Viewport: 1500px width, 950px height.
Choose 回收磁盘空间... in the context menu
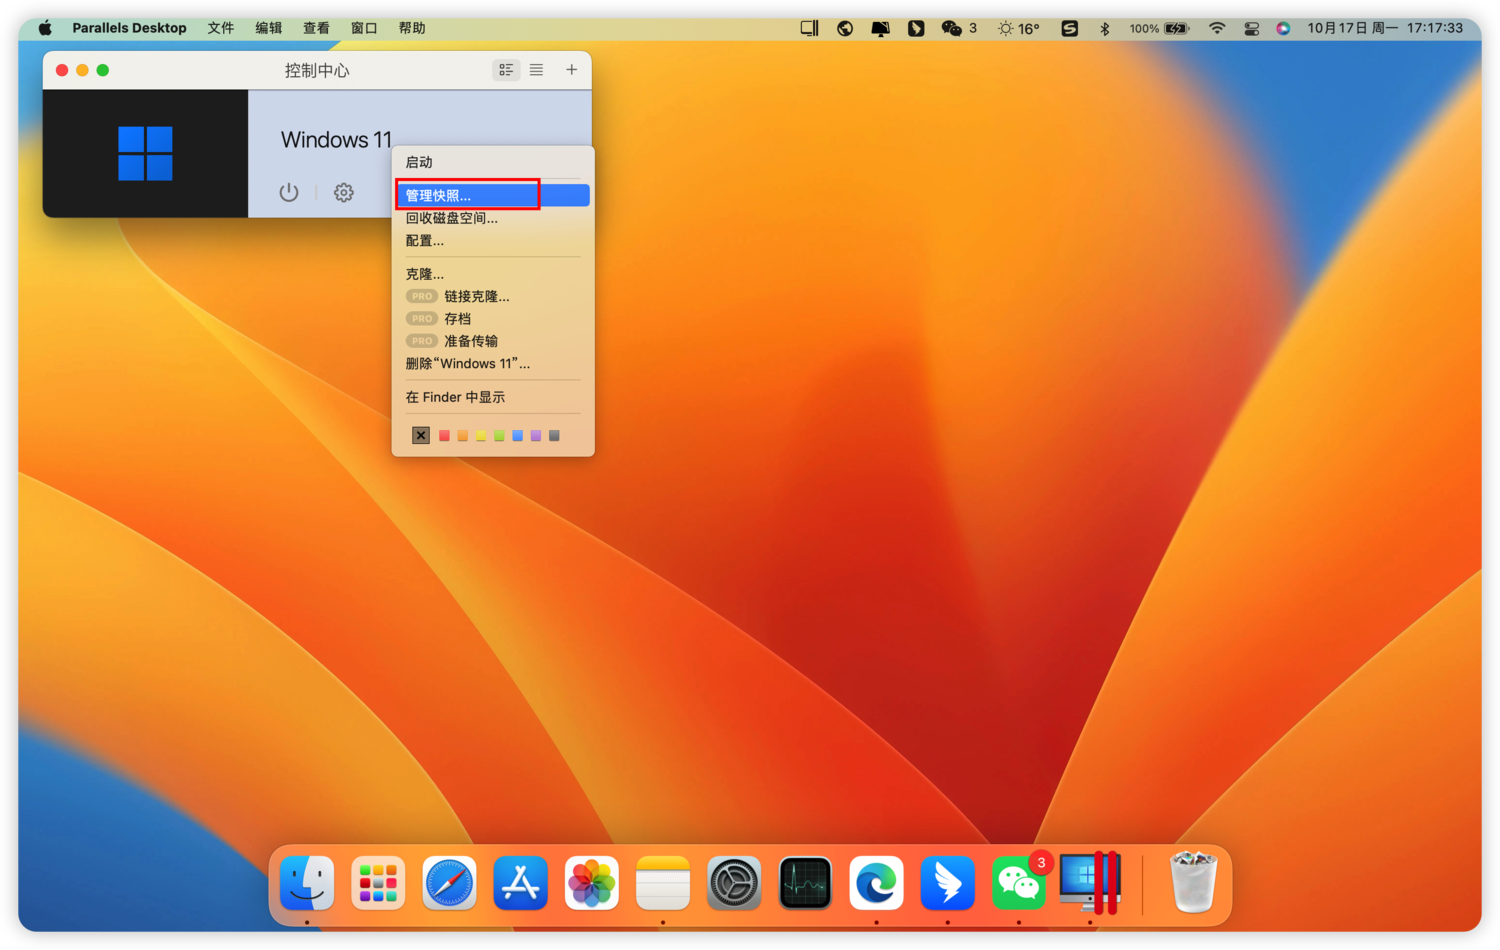pyautogui.click(x=493, y=218)
